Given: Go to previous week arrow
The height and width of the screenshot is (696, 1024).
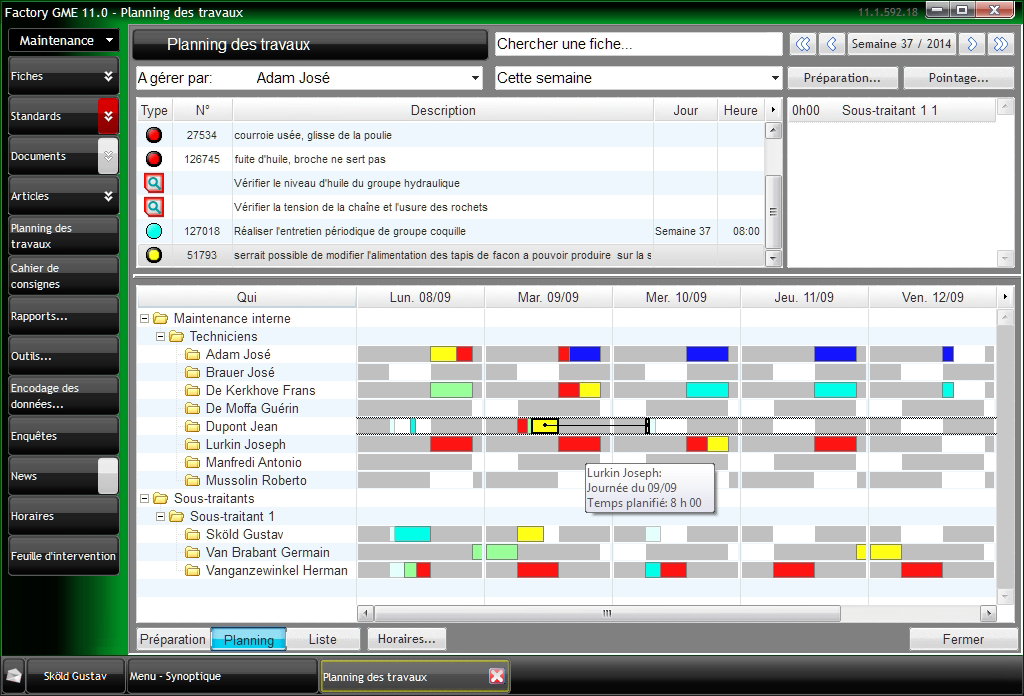Looking at the screenshot, I should pos(831,44).
